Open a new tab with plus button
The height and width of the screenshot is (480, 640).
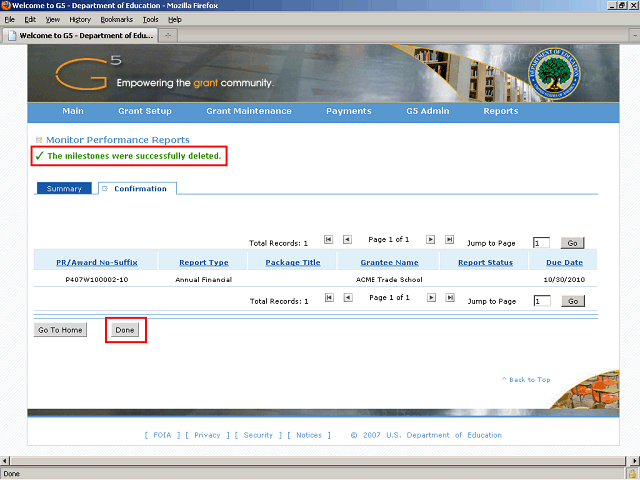click(x=168, y=36)
